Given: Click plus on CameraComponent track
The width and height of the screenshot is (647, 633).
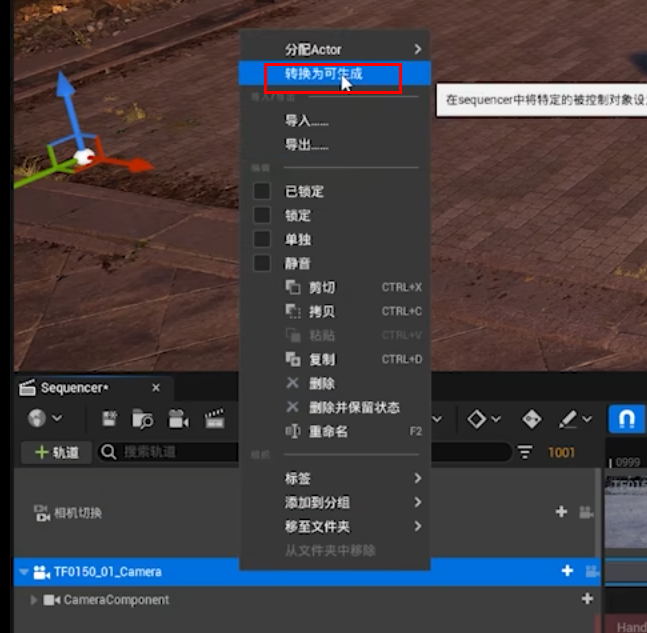Looking at the screenshot, I should 588,598.
